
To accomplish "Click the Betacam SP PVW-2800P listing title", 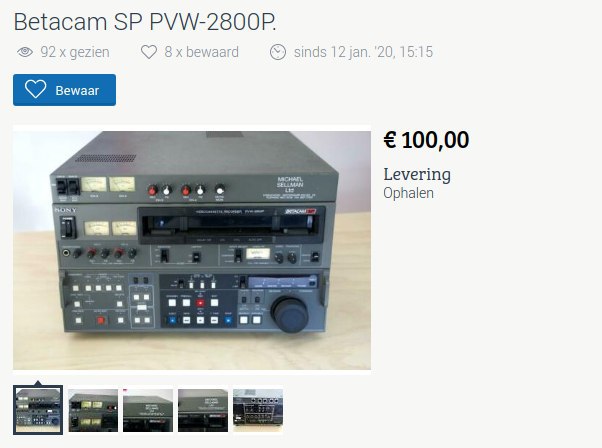I will coord(145,22).
